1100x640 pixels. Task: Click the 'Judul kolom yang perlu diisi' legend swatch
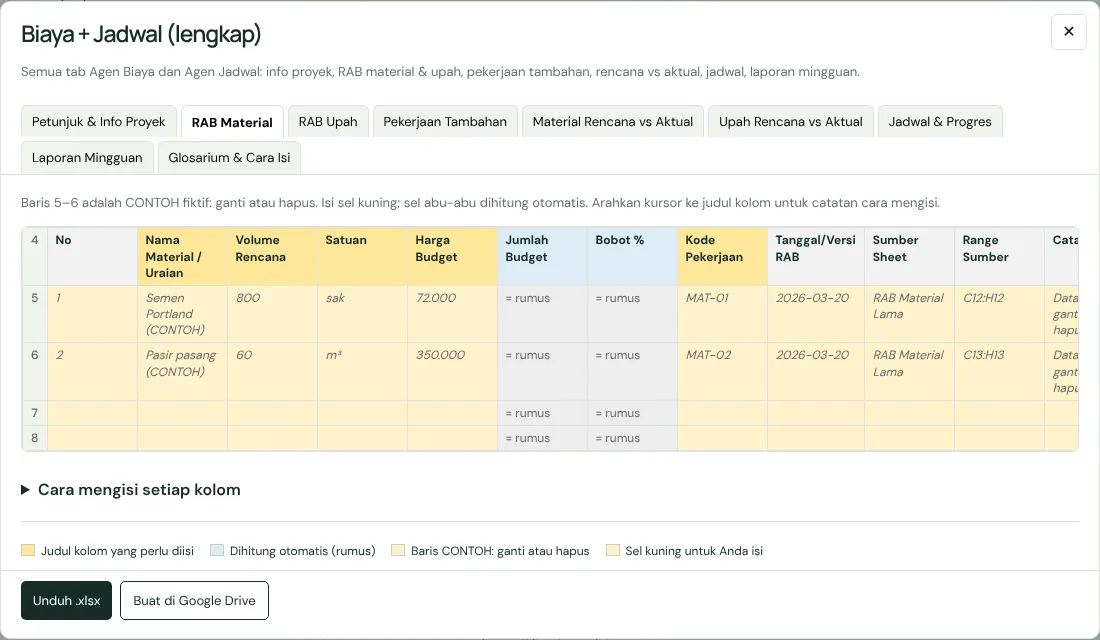point(28,550)
